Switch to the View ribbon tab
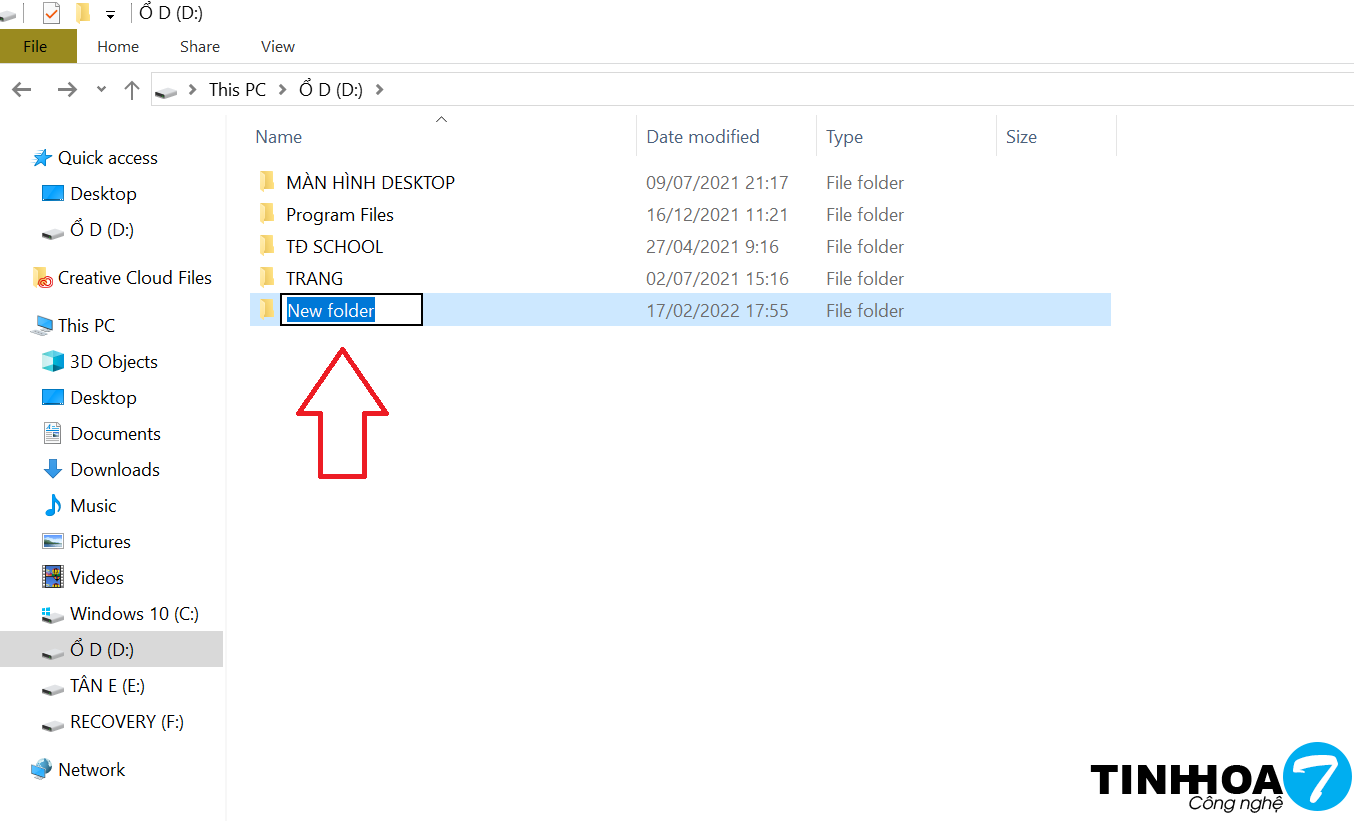Image resolution: width=1354 pixels, height=821 pixels. tap(277, 47)
